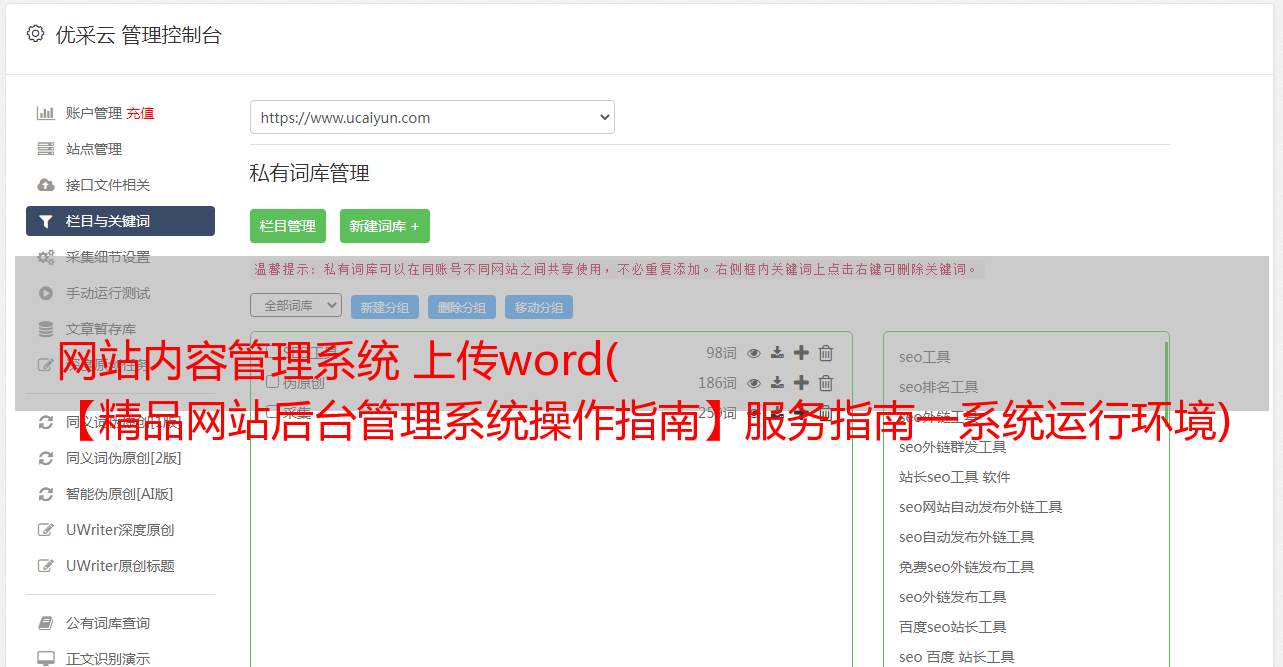This screenshot has width=1283, height=667.
Task: Download the 98词 library
Action: (777, 353)
